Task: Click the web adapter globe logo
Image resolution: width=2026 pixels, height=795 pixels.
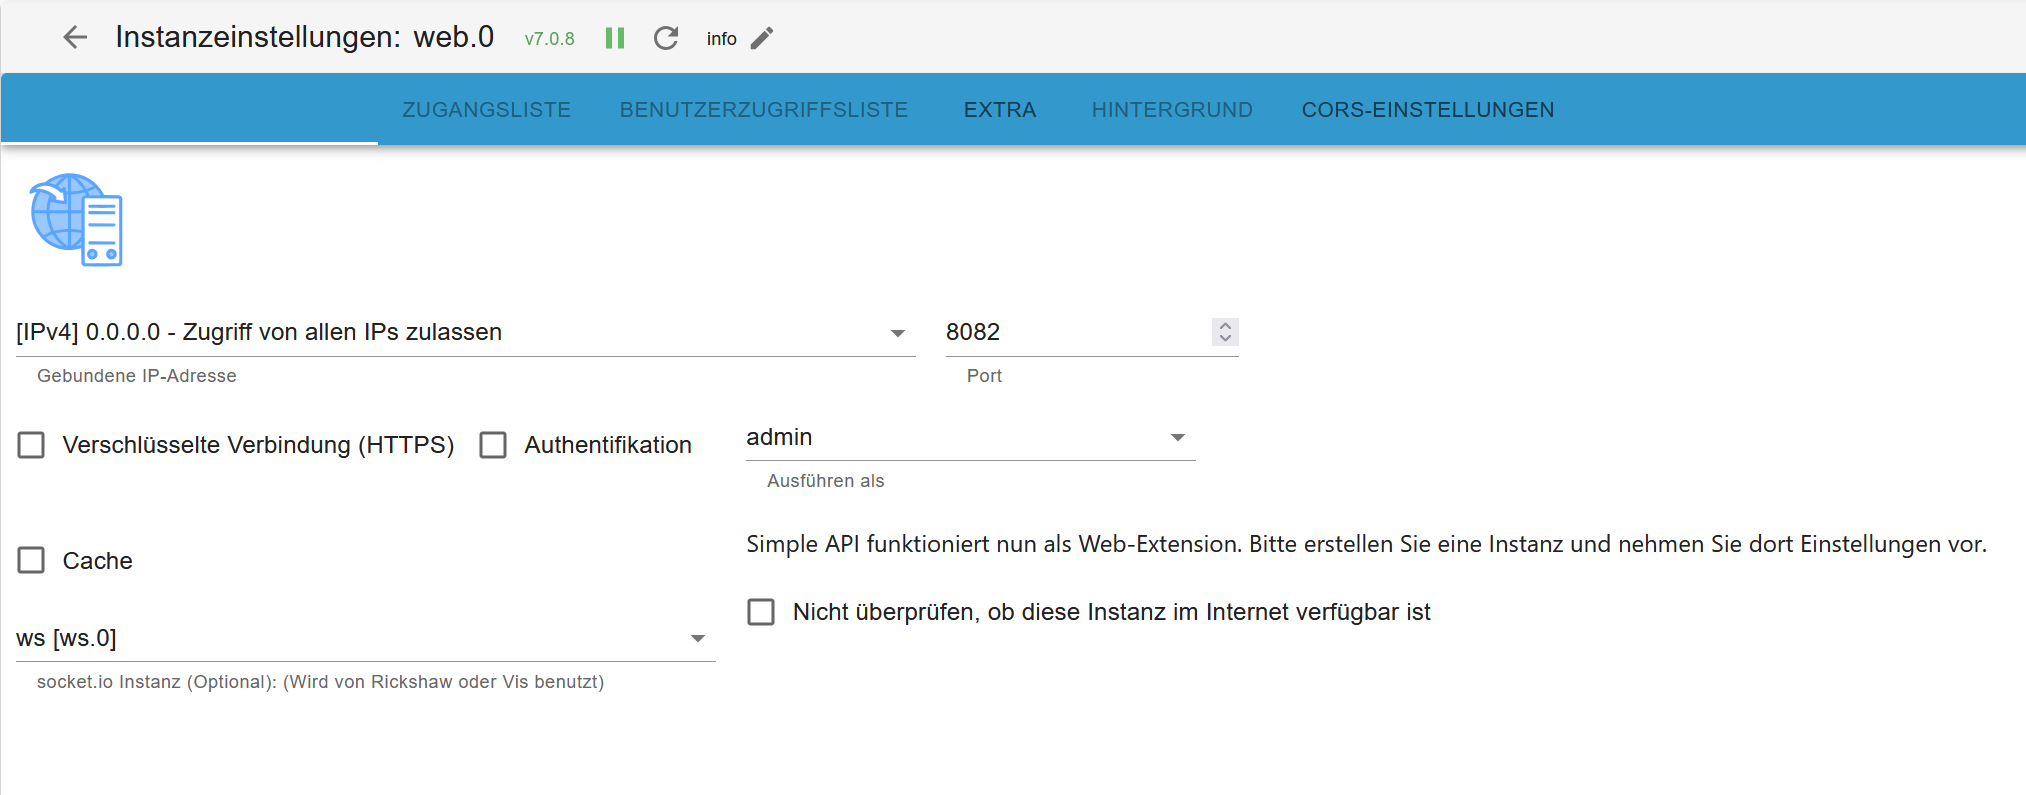Action: pos(77,220)
